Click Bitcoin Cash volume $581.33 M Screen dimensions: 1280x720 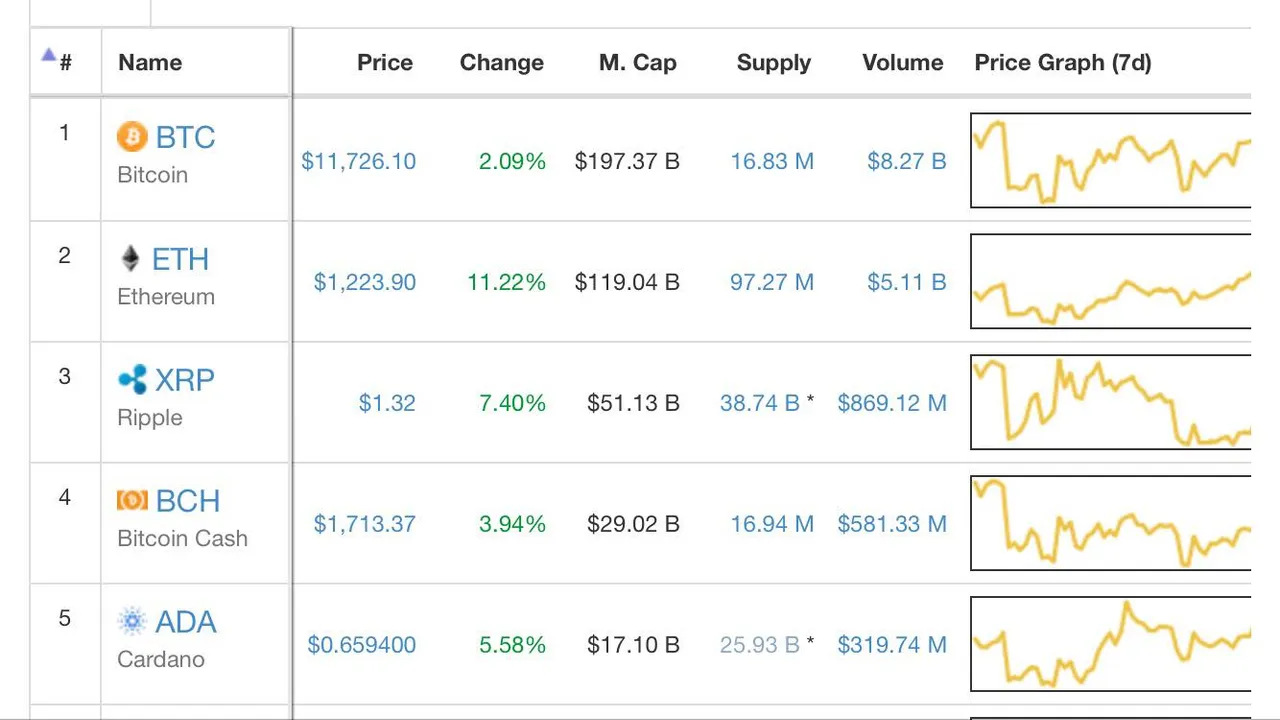[892, 524]
